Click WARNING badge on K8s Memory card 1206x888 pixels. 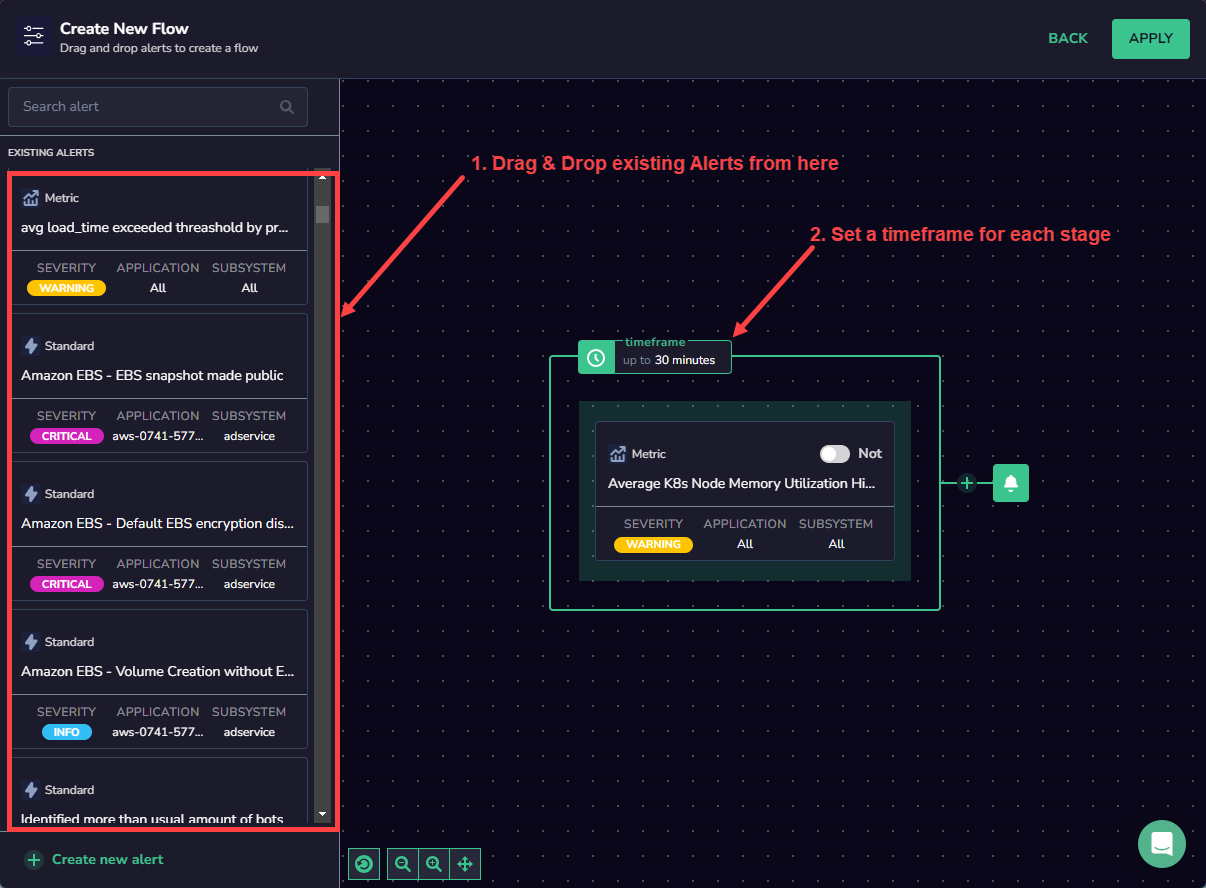coord(653,545)
